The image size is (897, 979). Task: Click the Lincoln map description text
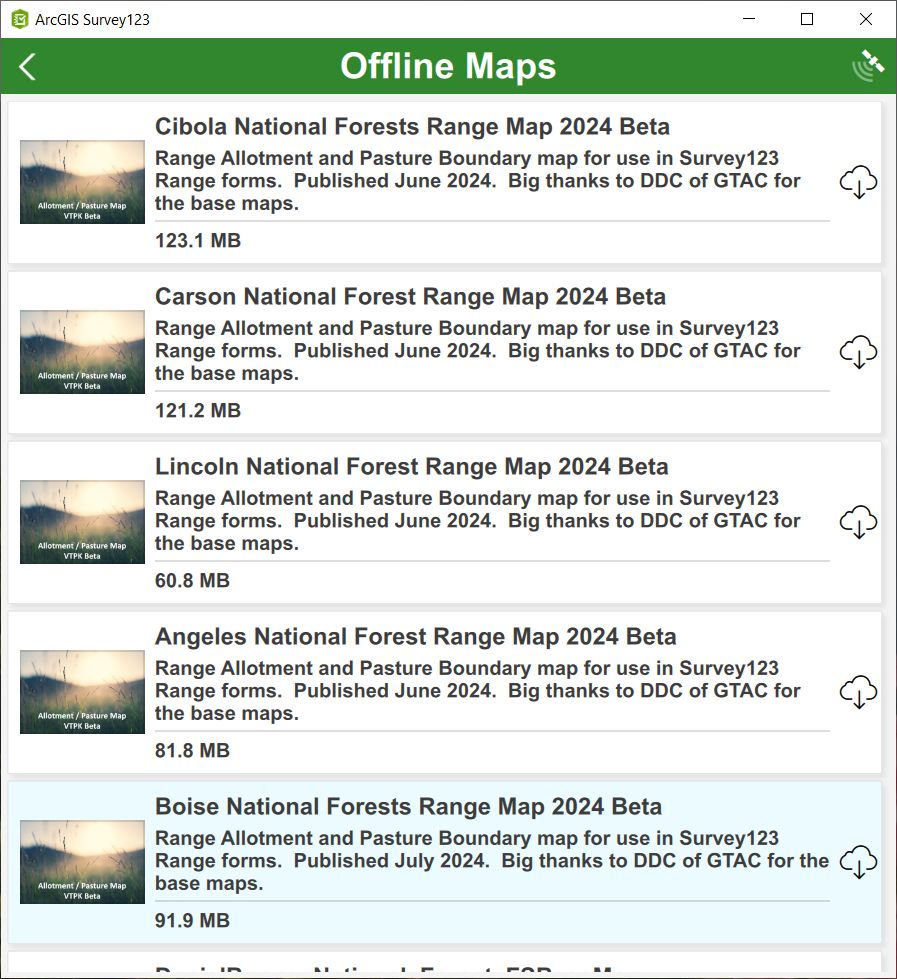click(x=478, y=521)
